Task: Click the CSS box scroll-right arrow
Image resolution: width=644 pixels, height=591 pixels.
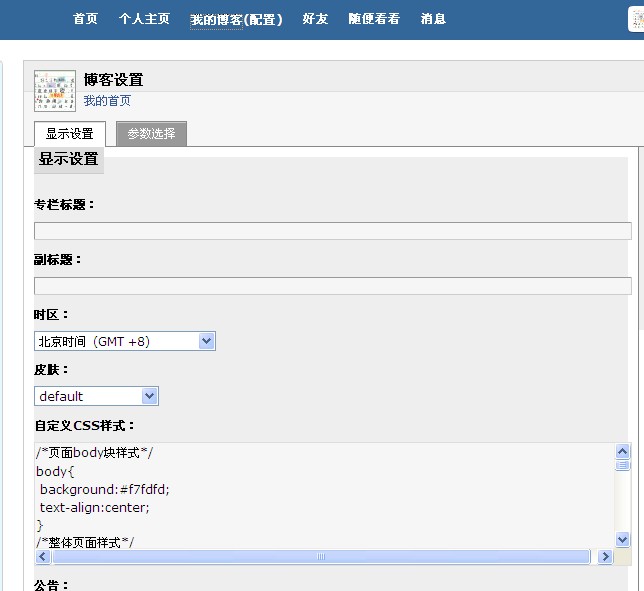Action: (605, 557)
